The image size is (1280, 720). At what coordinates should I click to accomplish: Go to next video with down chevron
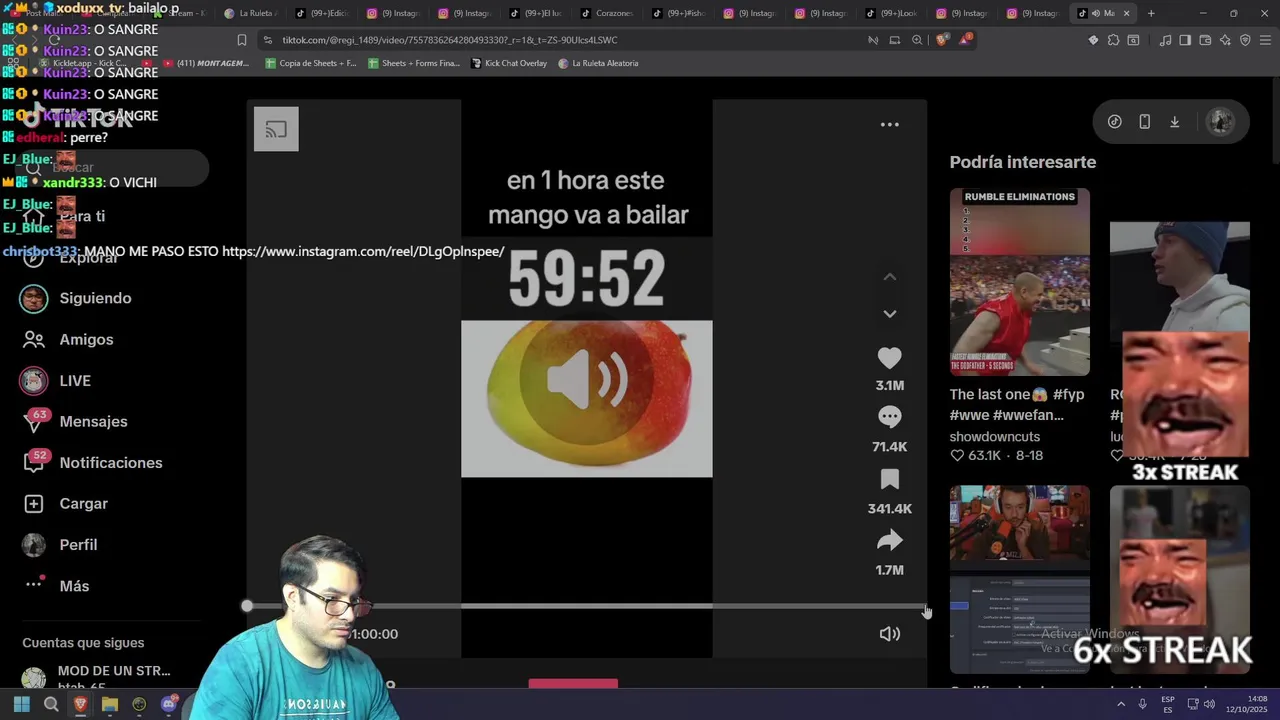[x=889, y=314]
